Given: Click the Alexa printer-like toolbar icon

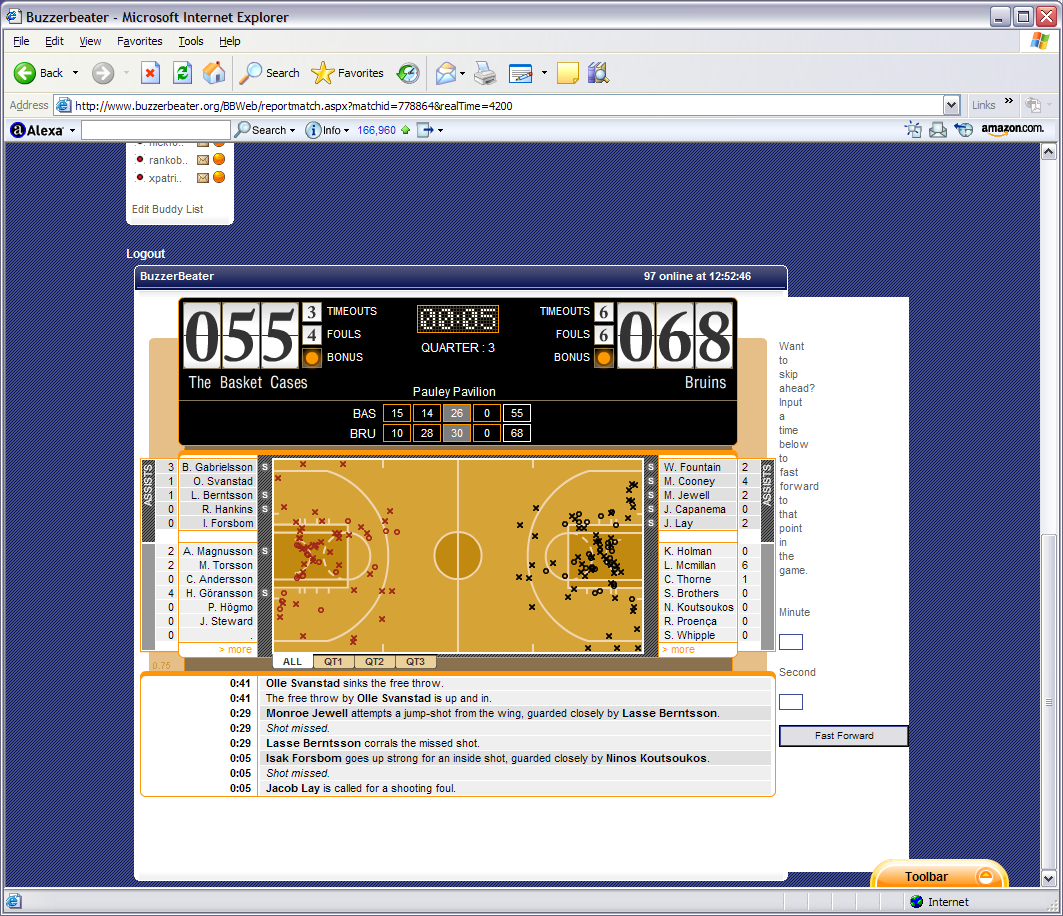Looking at the screenshot, I should click(x=938, y=130).
